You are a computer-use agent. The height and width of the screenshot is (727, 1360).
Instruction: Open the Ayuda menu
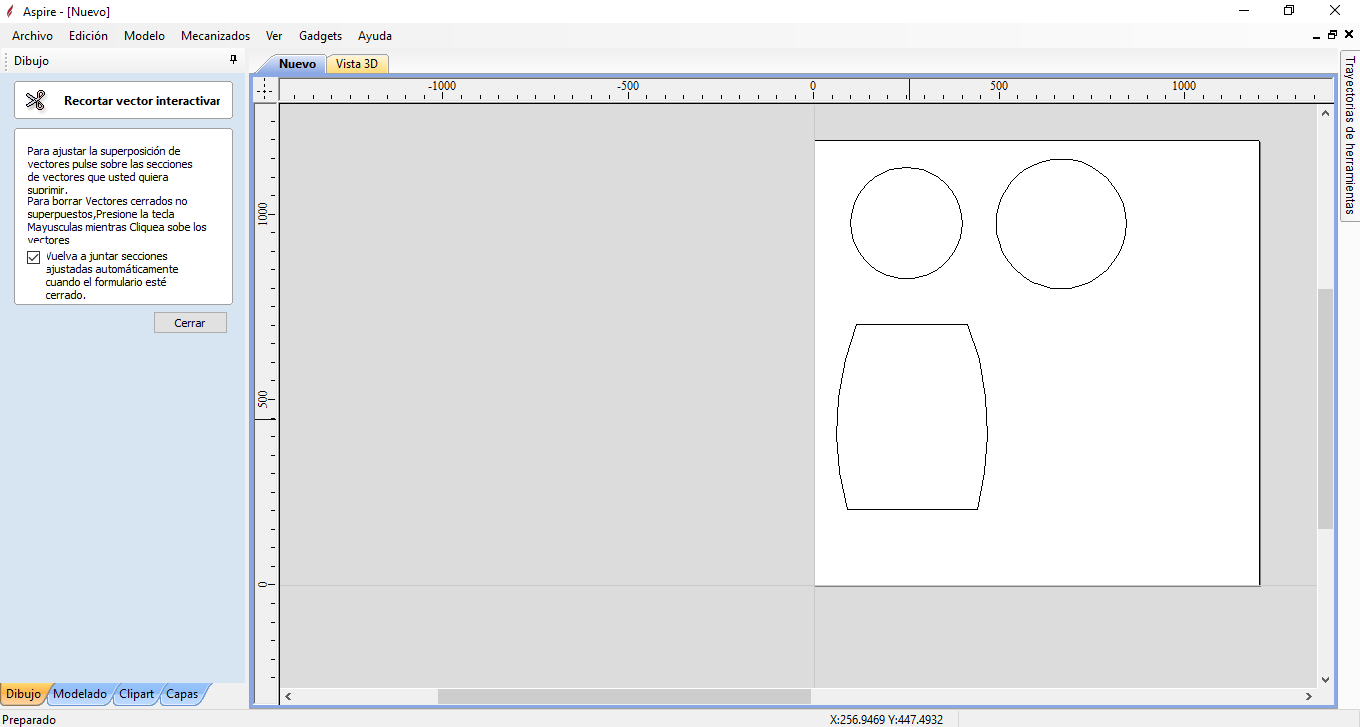point(375,36)
